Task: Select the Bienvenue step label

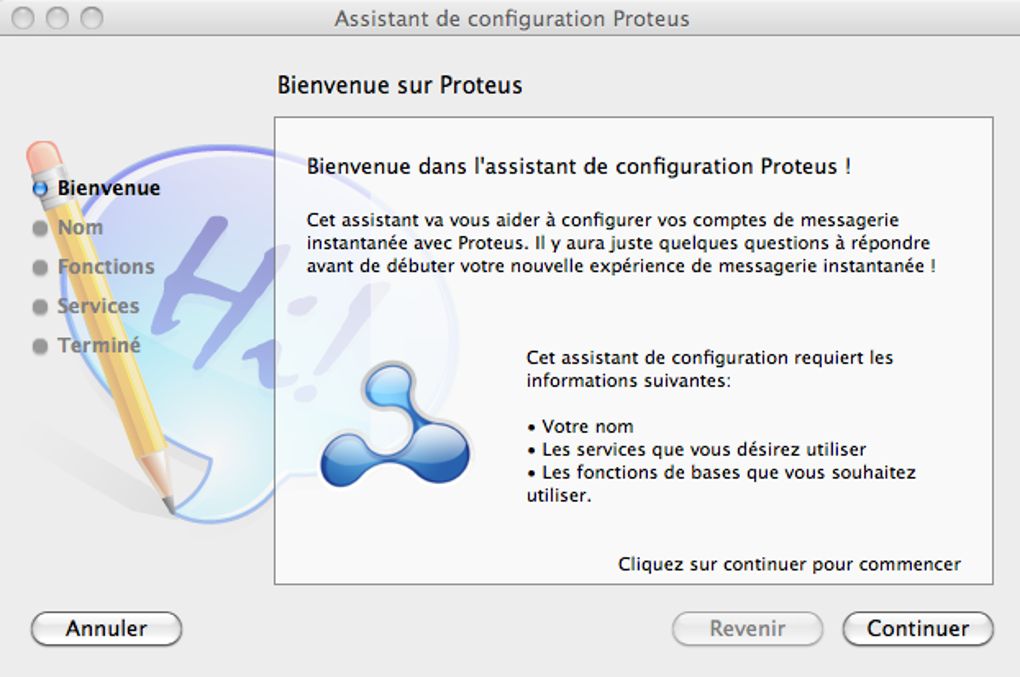Action: (x=107, y=188)
